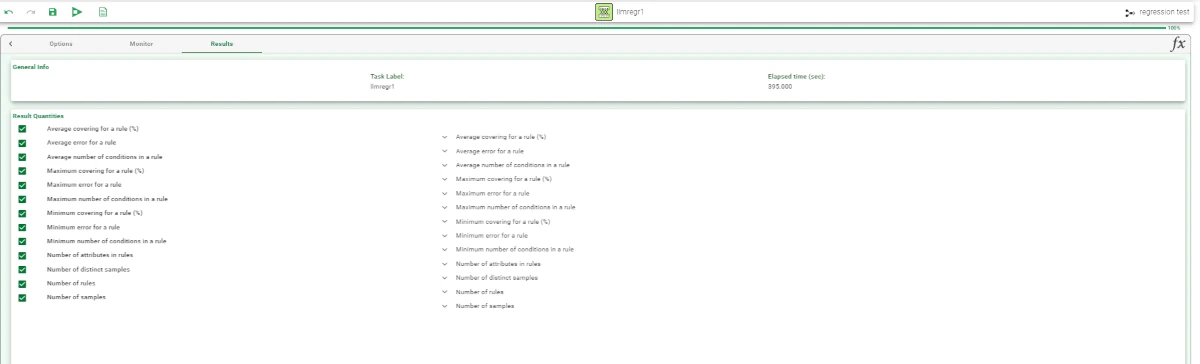Uncheck Minimum number of conditions in a rule

pos(22,241)
